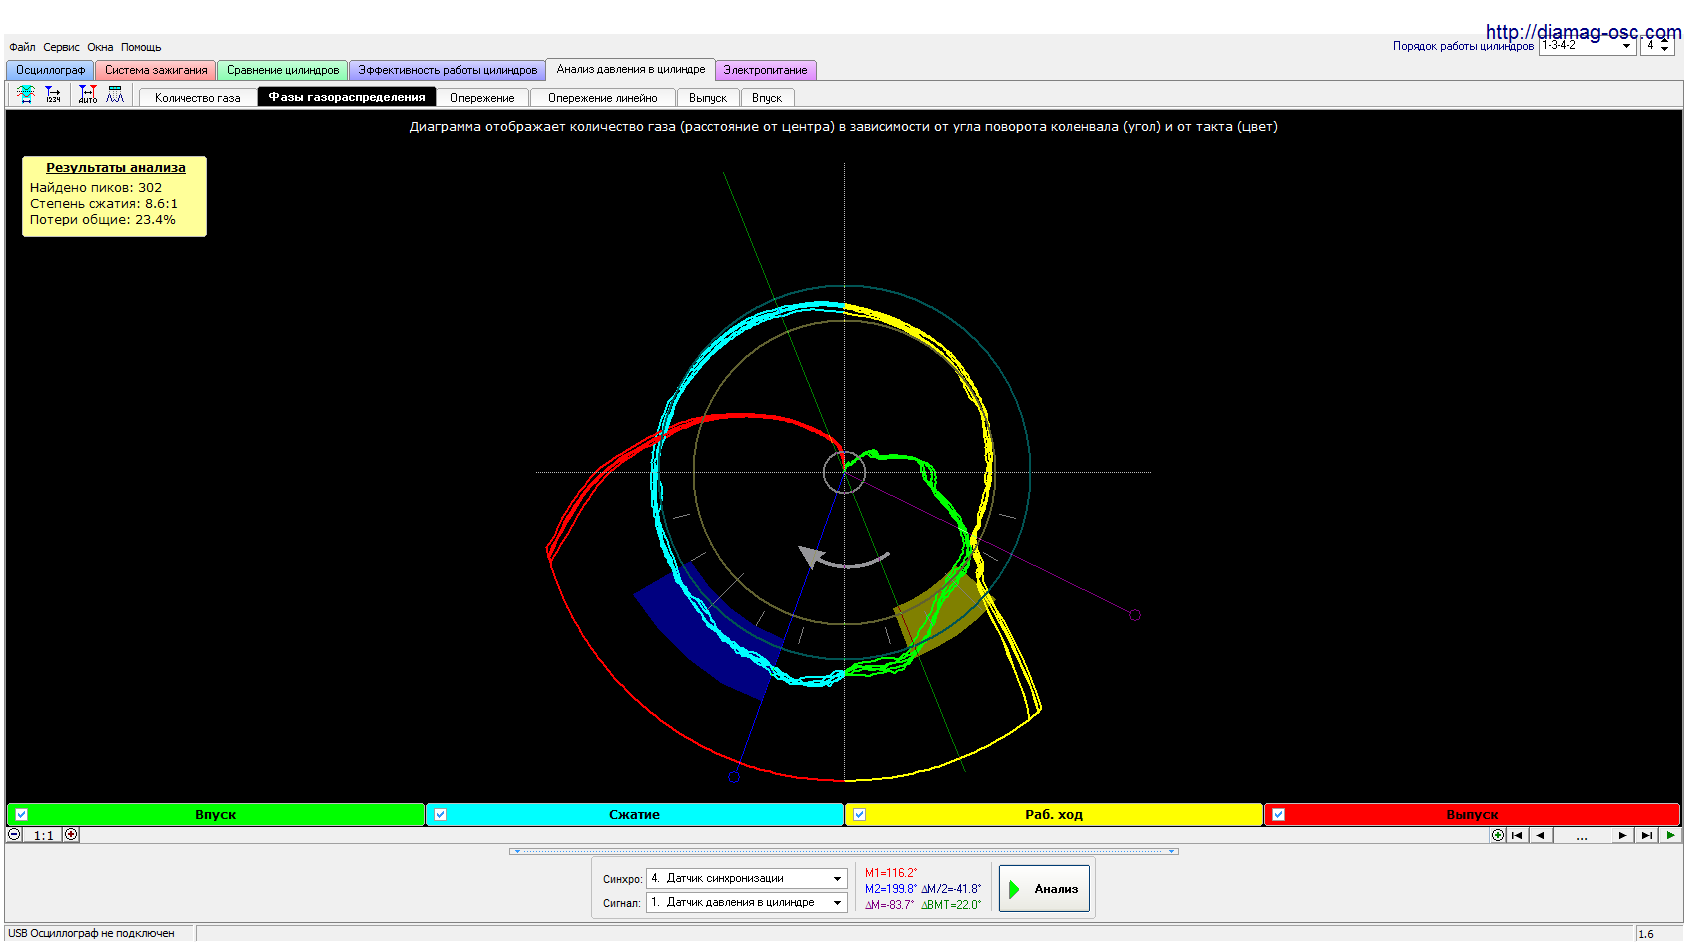Open the Помощь menu
Screen dimensions: 1696x946
[141, 47]
